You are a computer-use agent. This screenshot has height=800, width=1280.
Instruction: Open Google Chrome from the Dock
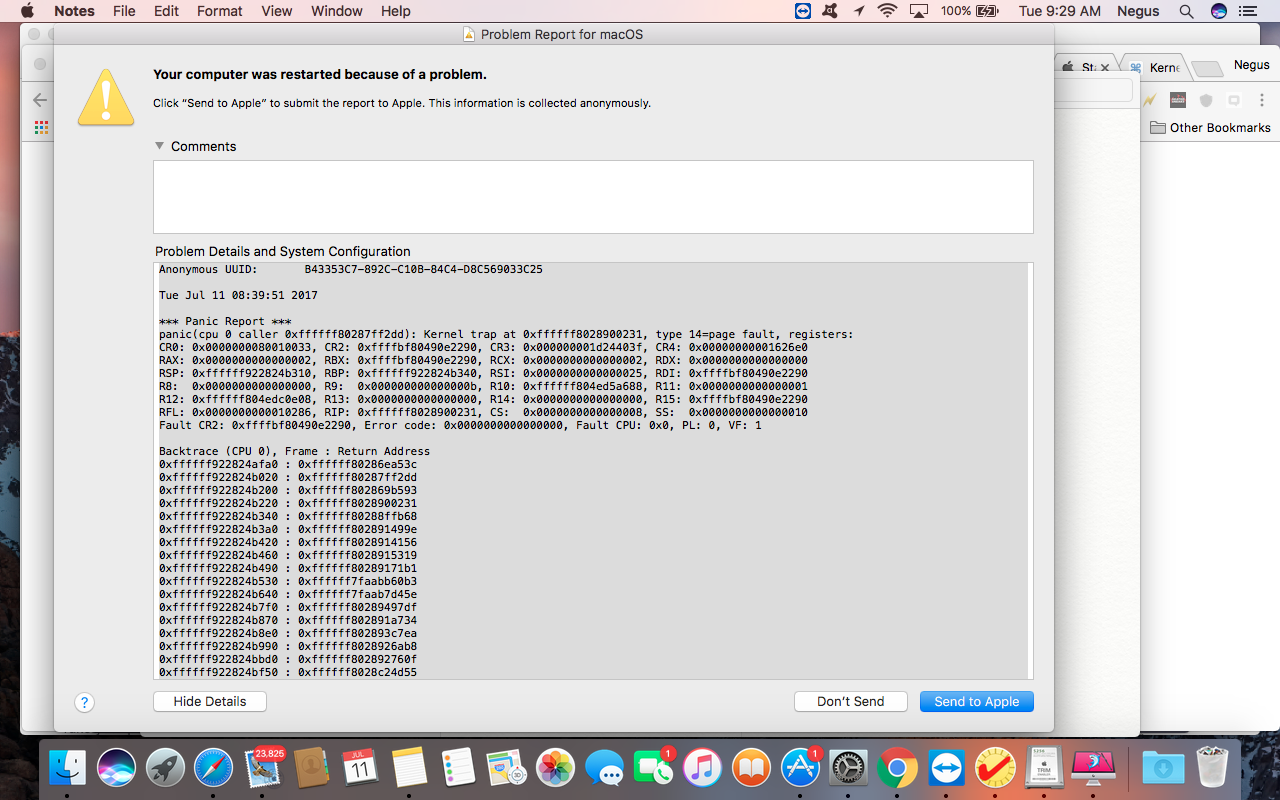pyautogui.click(x=897, y=768)
